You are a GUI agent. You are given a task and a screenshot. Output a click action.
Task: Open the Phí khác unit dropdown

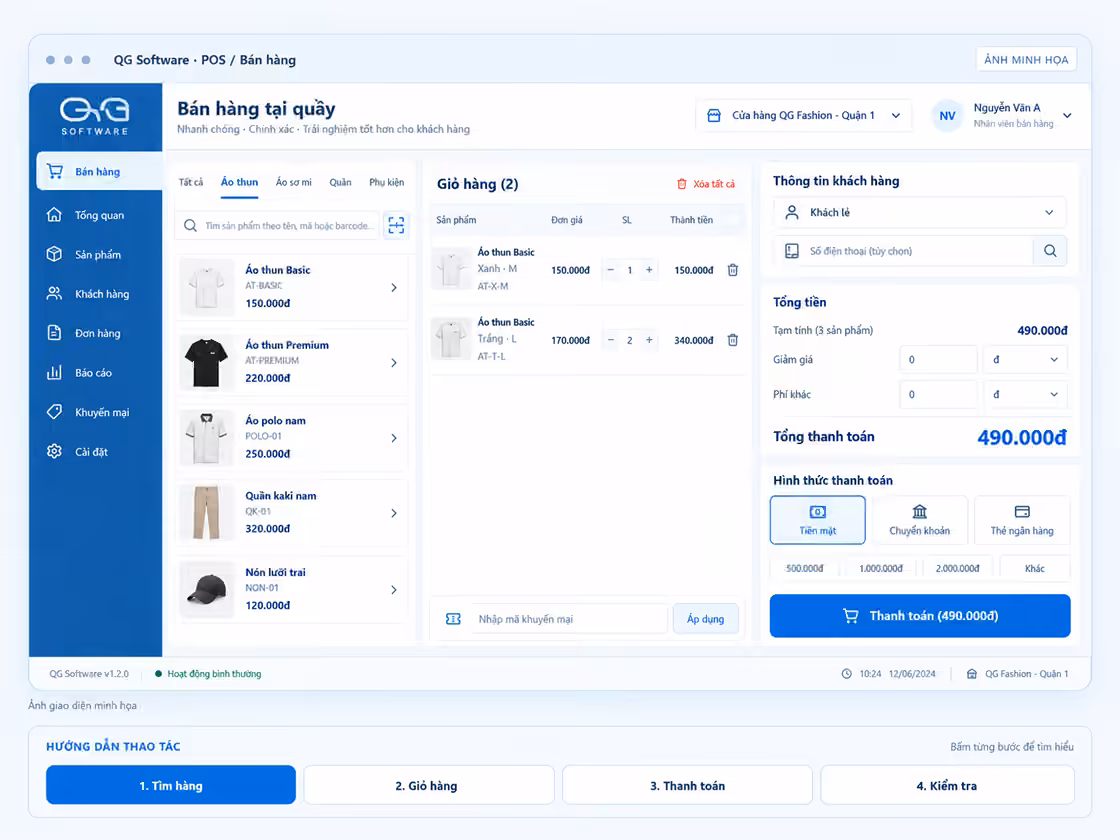(x=1025, y=394)
